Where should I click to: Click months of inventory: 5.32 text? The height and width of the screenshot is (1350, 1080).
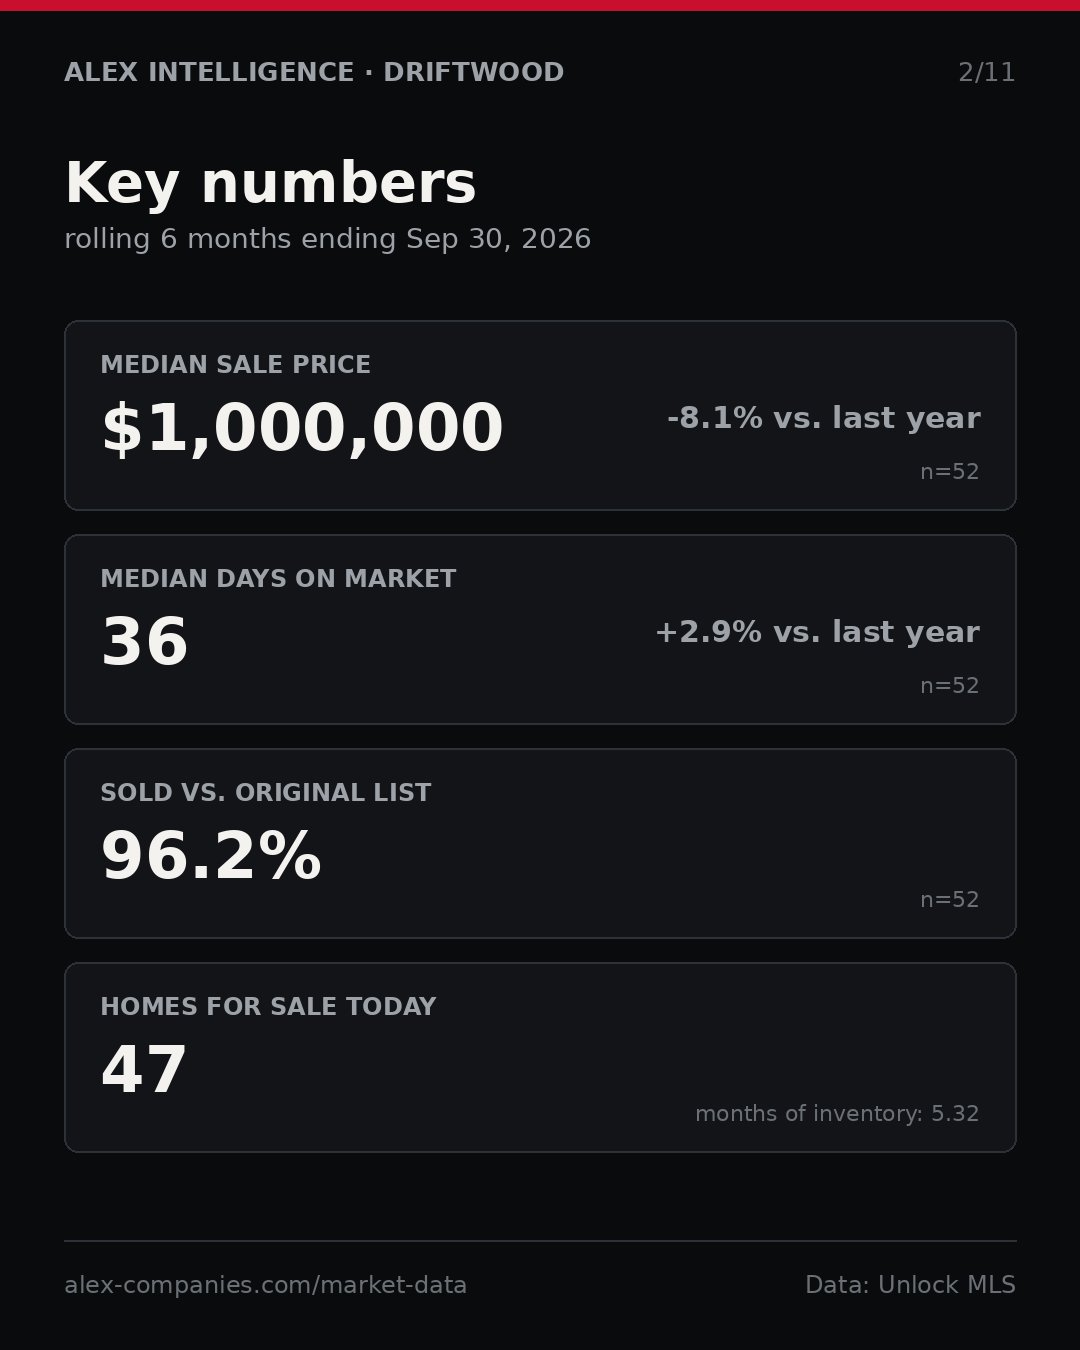pos(837,1114)
